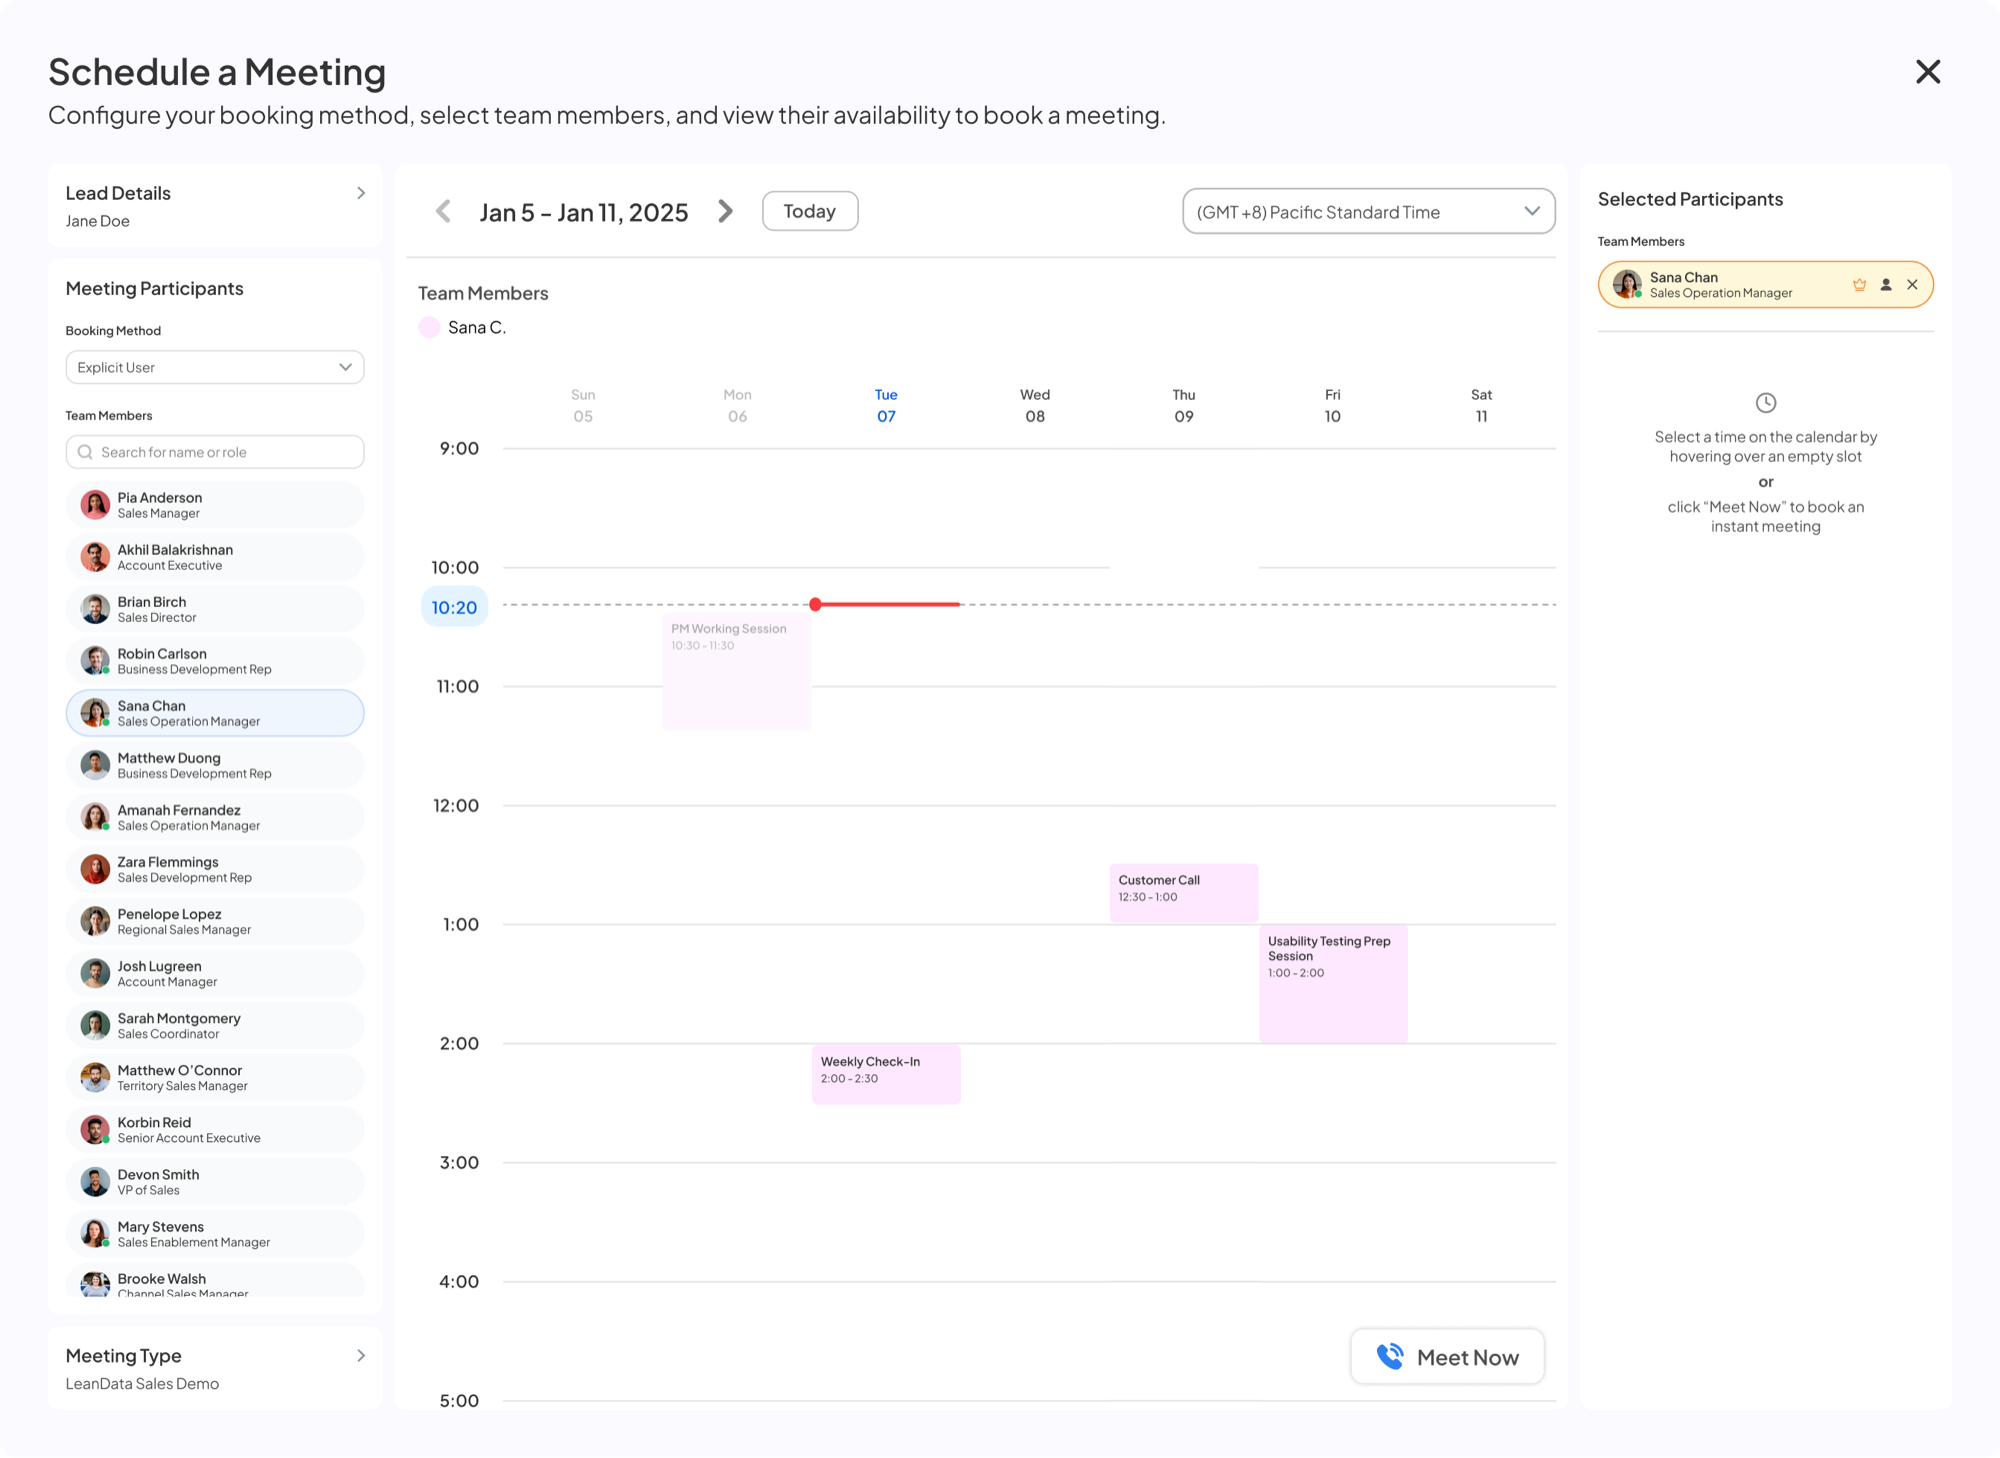Screen dimensions: 2000x1458
Task: Open the time zone dropdown
Action: click(1368, 212)
